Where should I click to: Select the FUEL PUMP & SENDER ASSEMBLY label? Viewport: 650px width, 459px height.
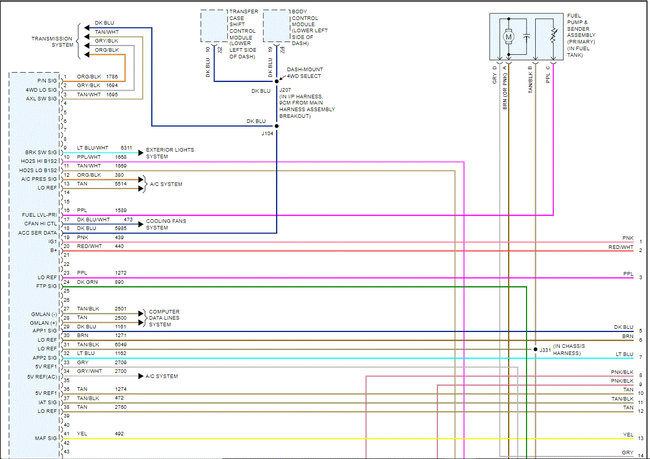coord(581,35)
